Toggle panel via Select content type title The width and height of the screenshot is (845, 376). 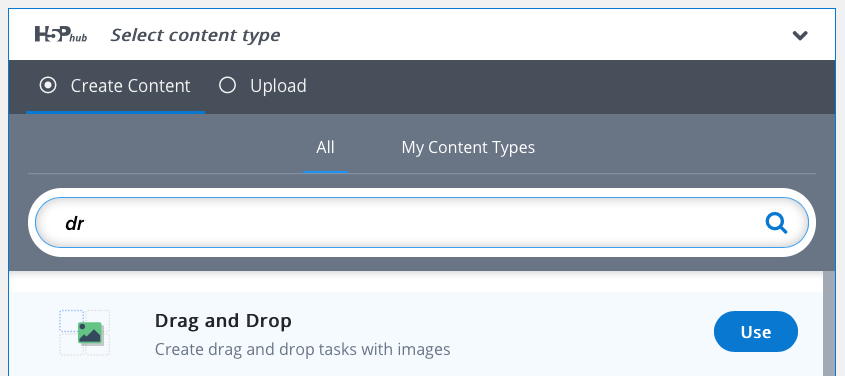(196, 35)
